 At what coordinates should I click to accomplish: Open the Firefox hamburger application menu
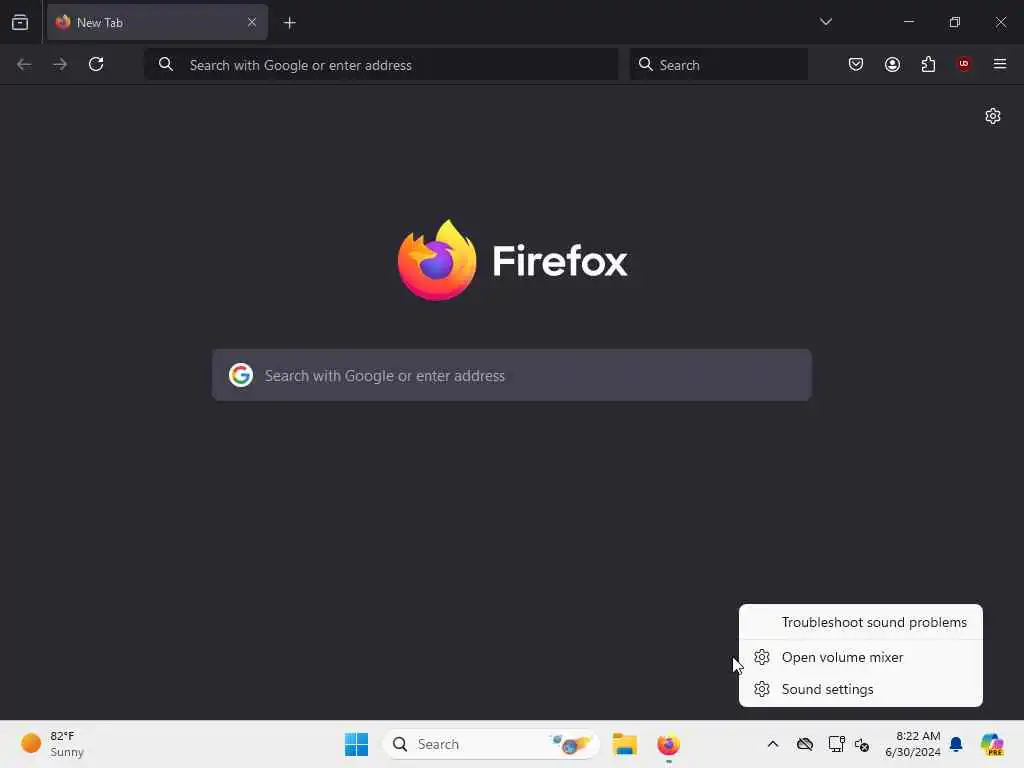(1000, 64)
